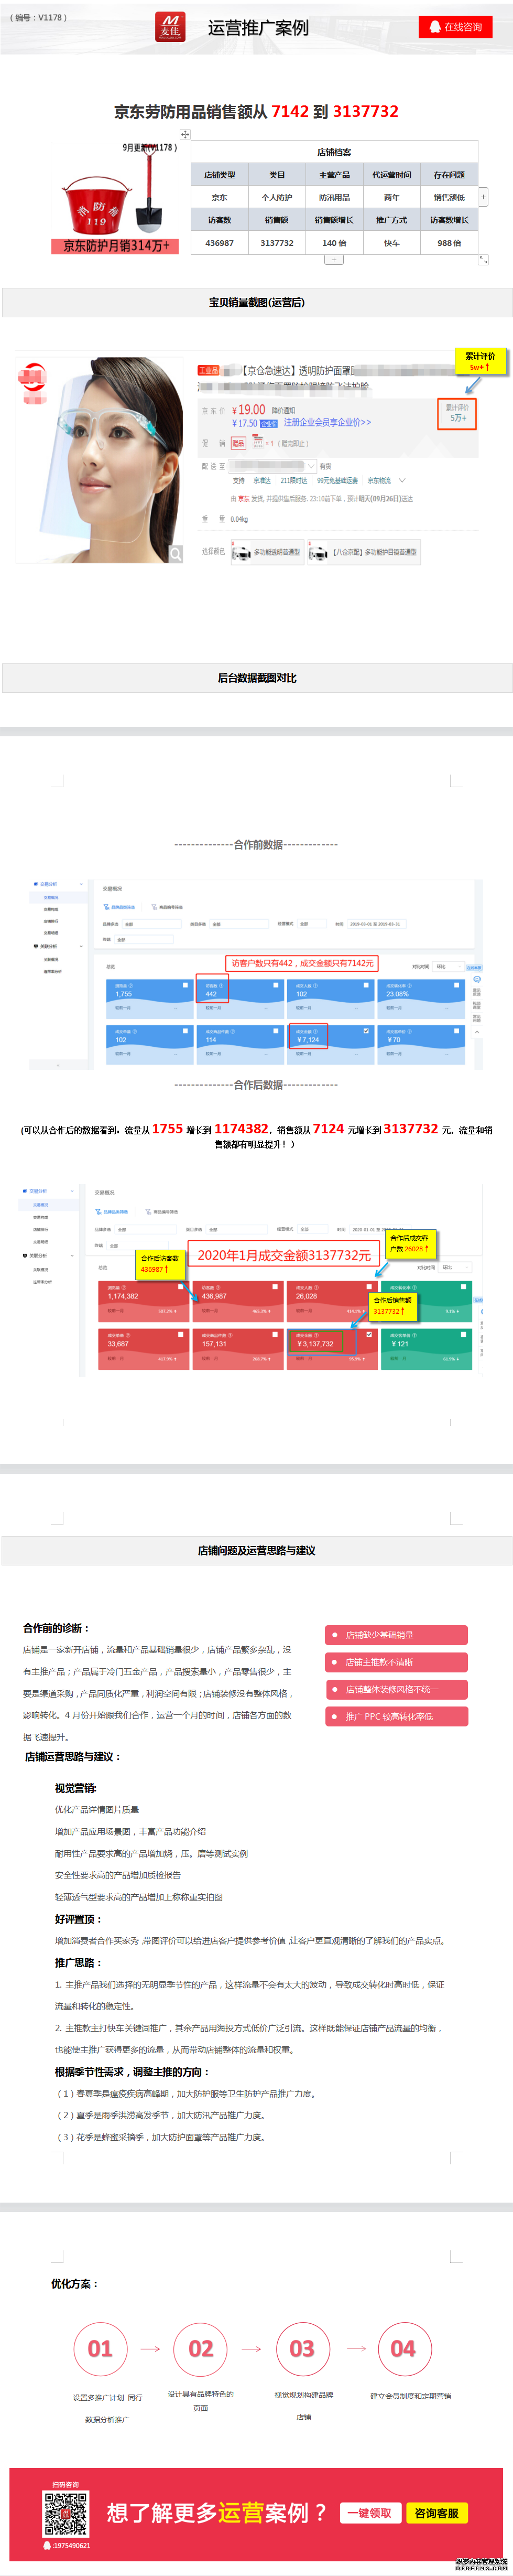Click the 降价通知 price alert link
This screenshot has width=513, height=2576.
tap(283, 410)
